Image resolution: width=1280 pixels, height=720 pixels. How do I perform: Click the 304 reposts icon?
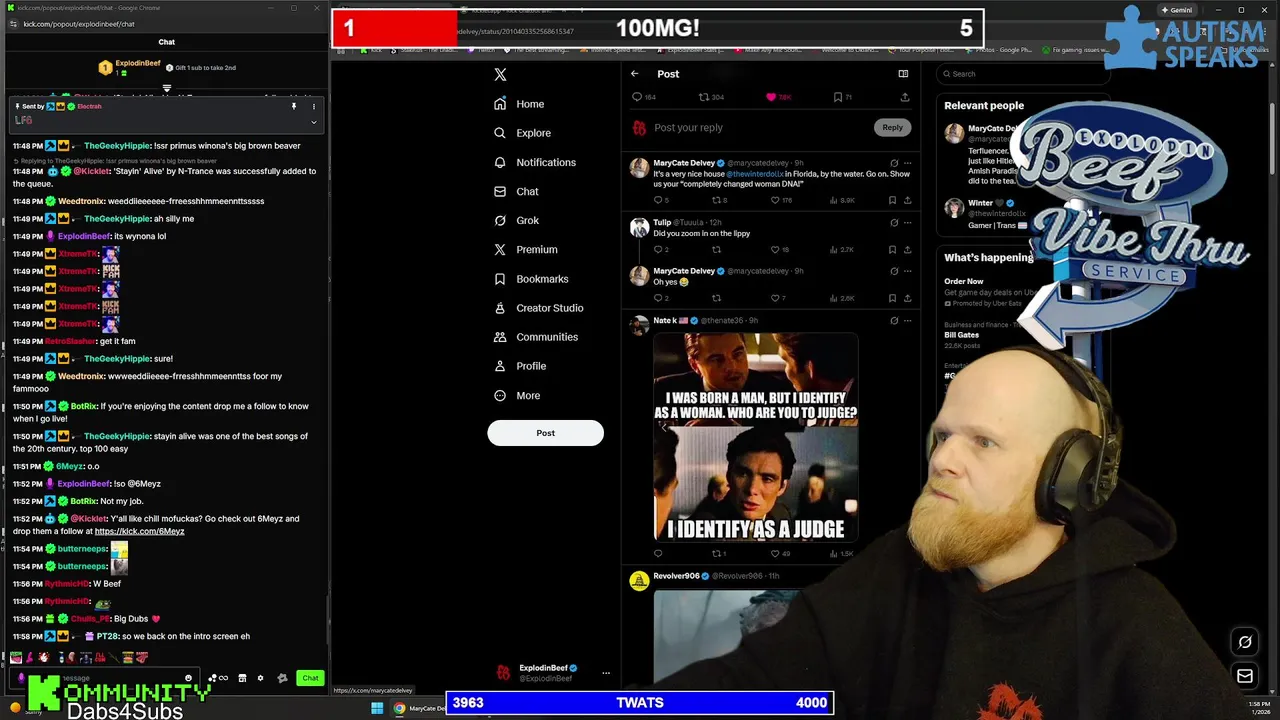(x=704, y=97)
